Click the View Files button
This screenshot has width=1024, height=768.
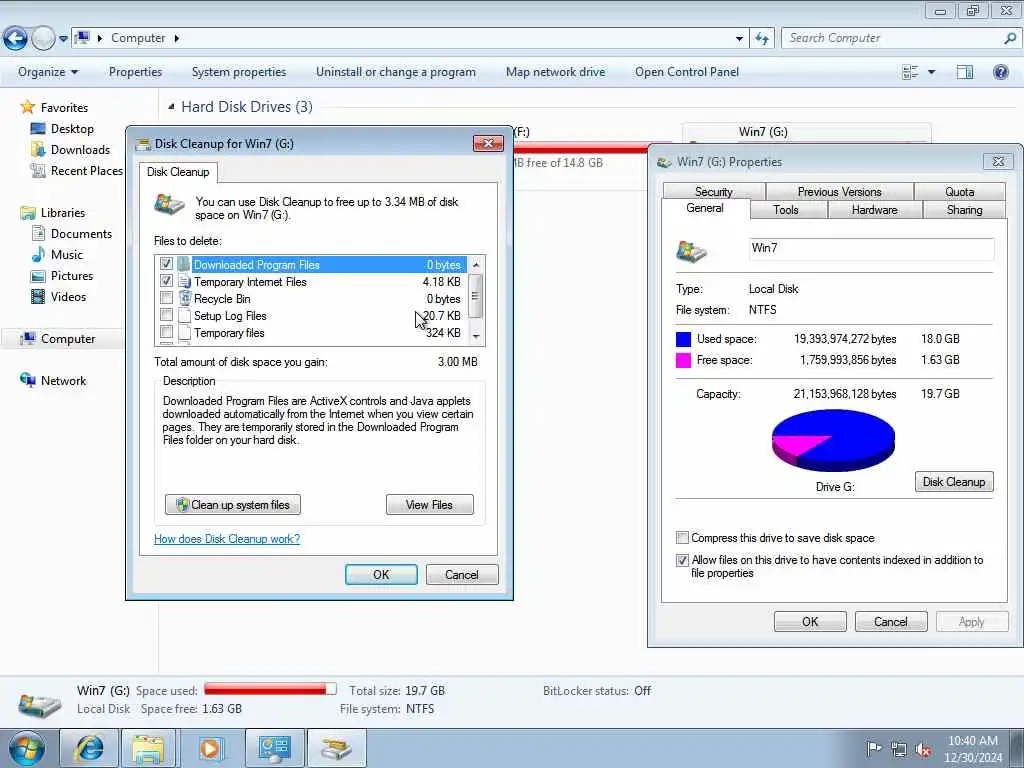(x=429, y=504)
